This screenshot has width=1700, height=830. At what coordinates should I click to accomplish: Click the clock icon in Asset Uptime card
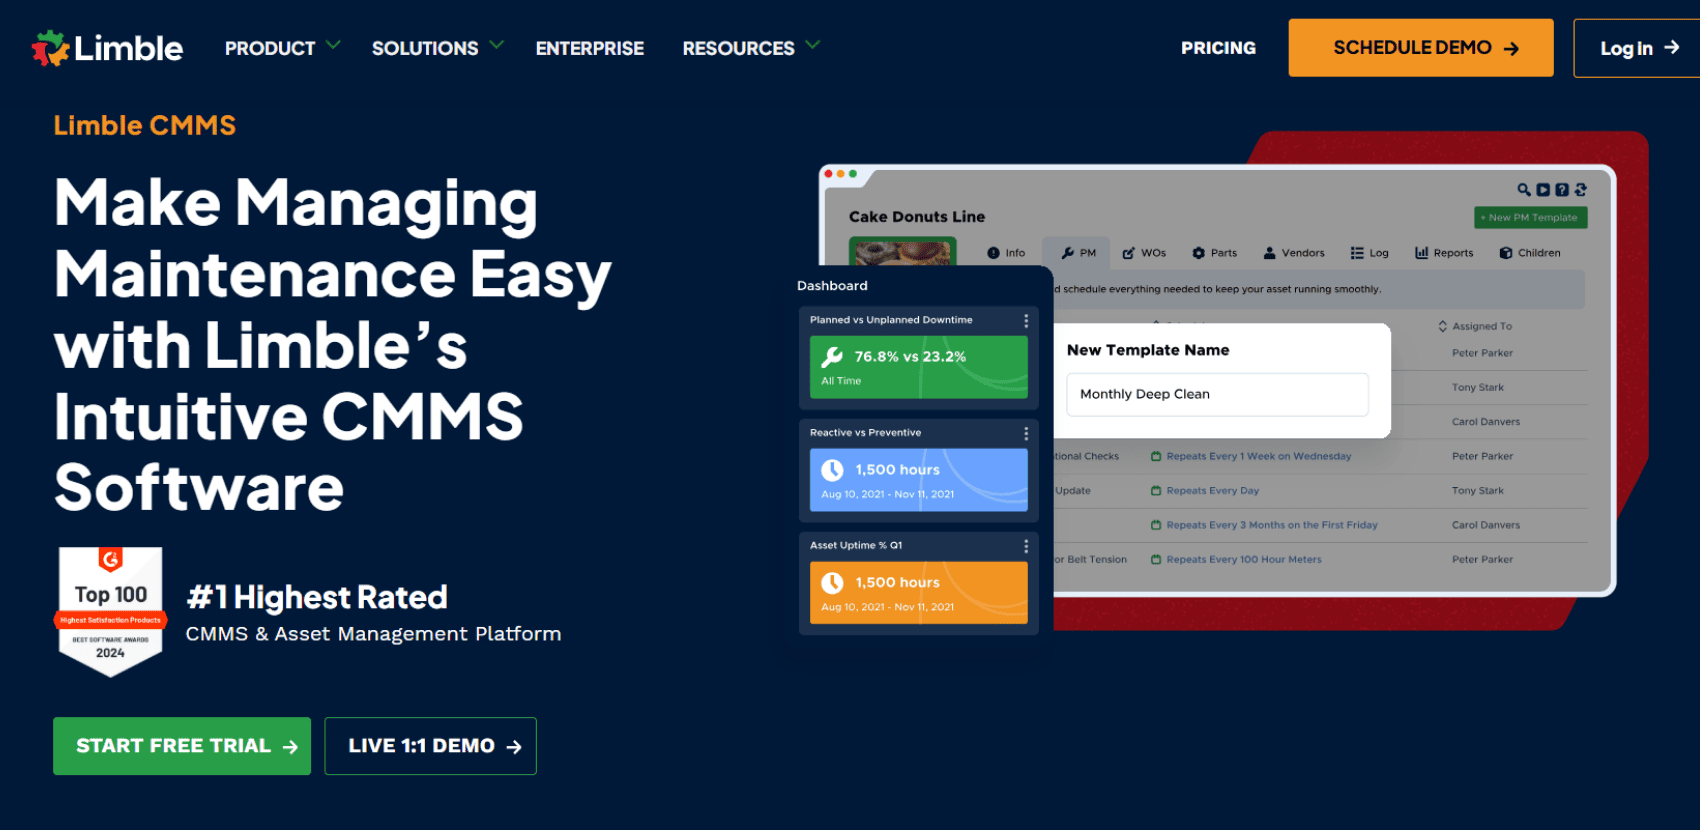coord(832,583)
